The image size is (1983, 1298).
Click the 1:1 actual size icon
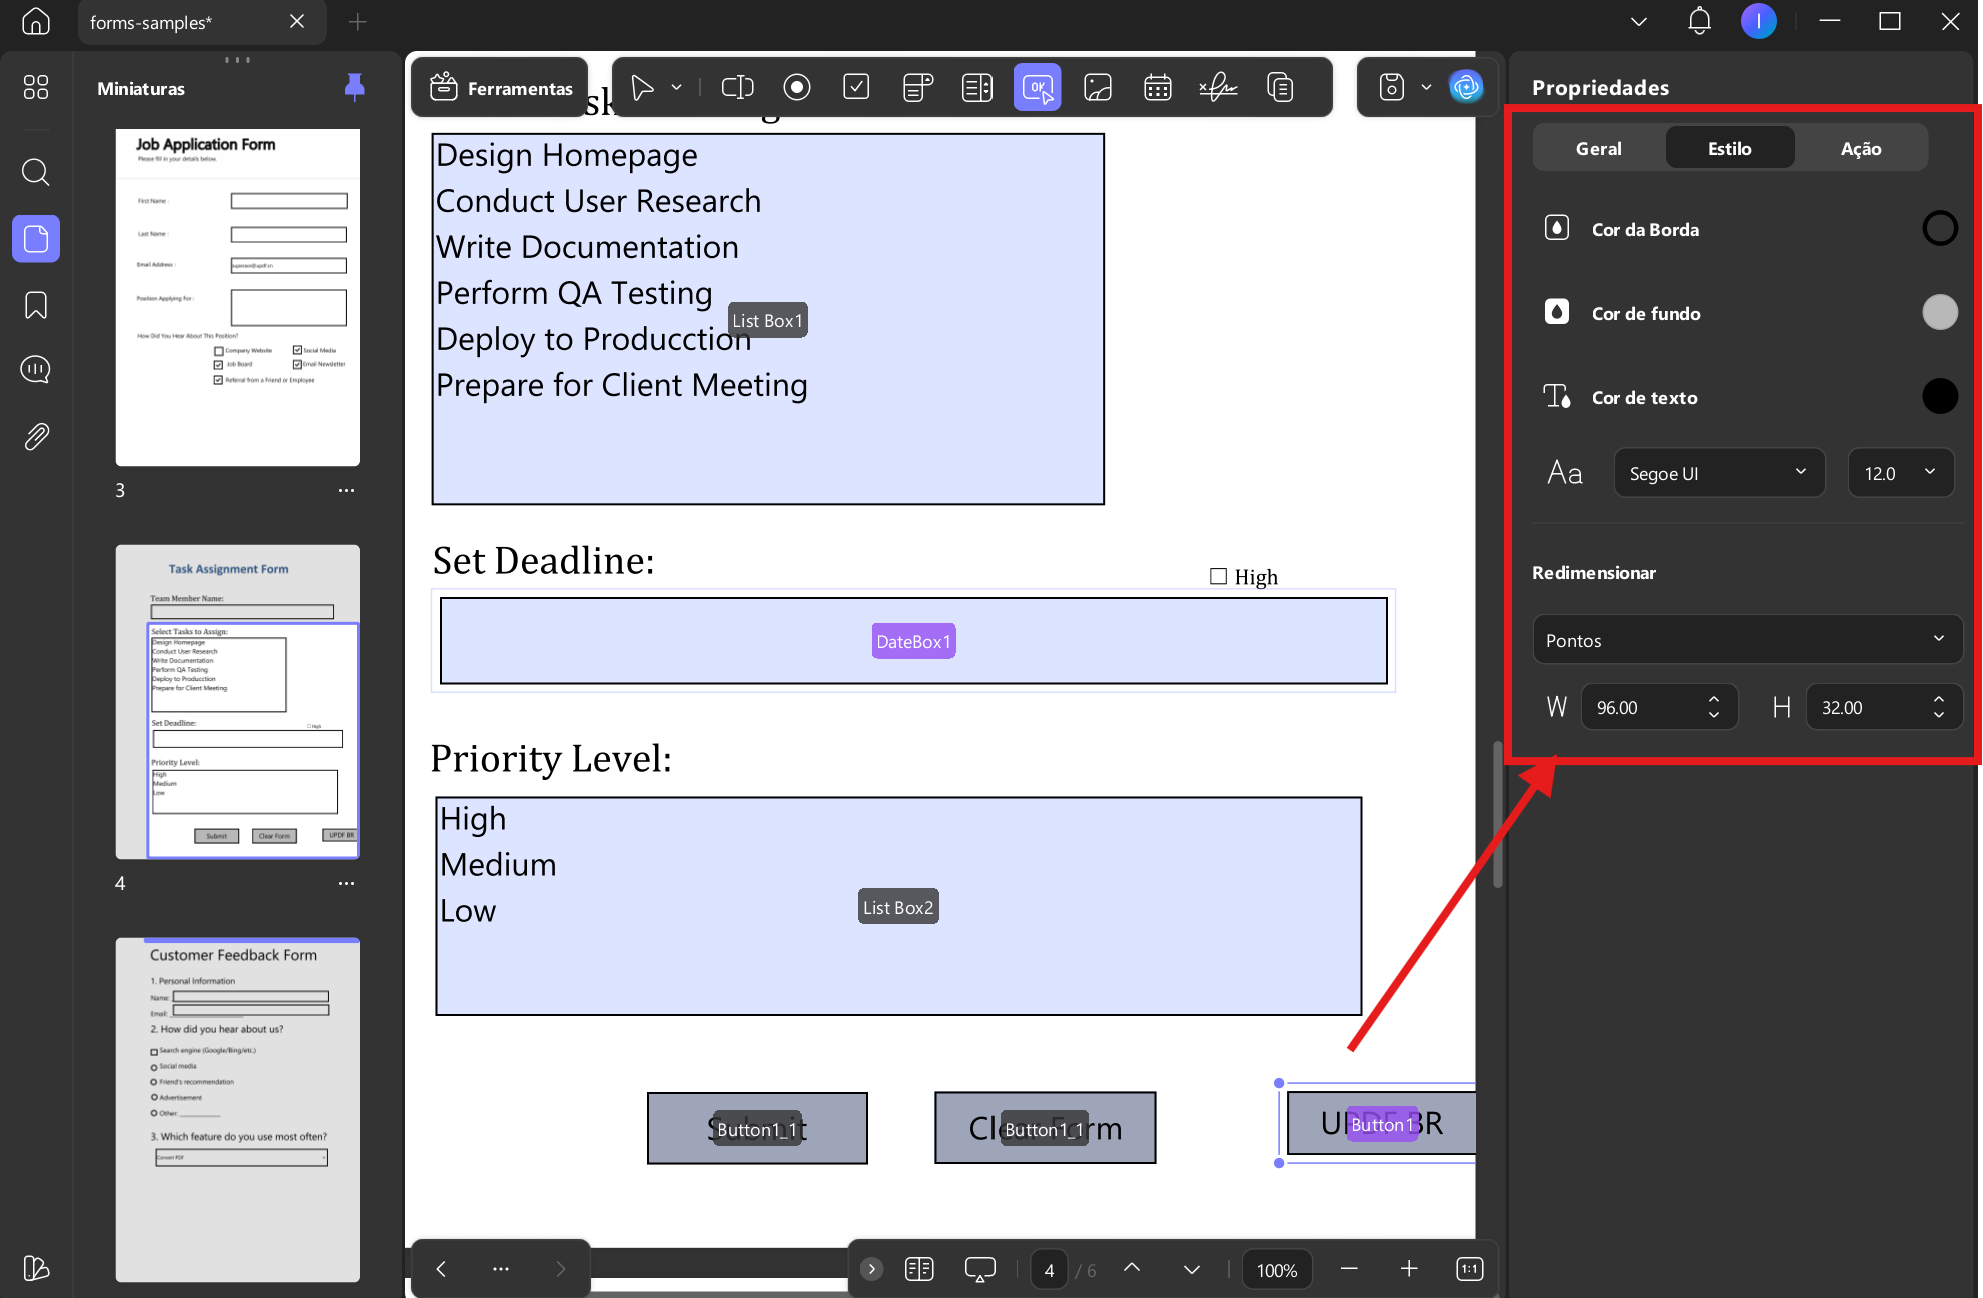1469,1269
